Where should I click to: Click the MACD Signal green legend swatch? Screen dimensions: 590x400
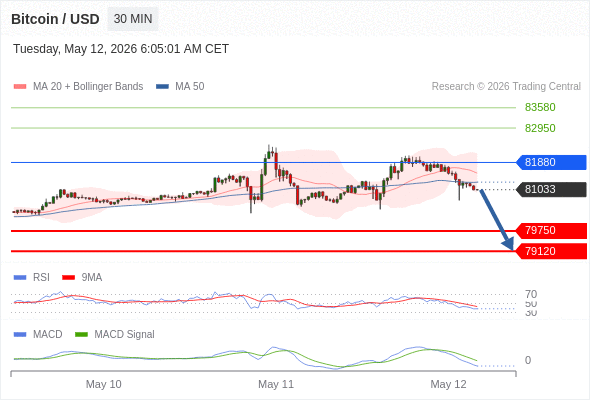pyautogui.click(x=81, y=335)
